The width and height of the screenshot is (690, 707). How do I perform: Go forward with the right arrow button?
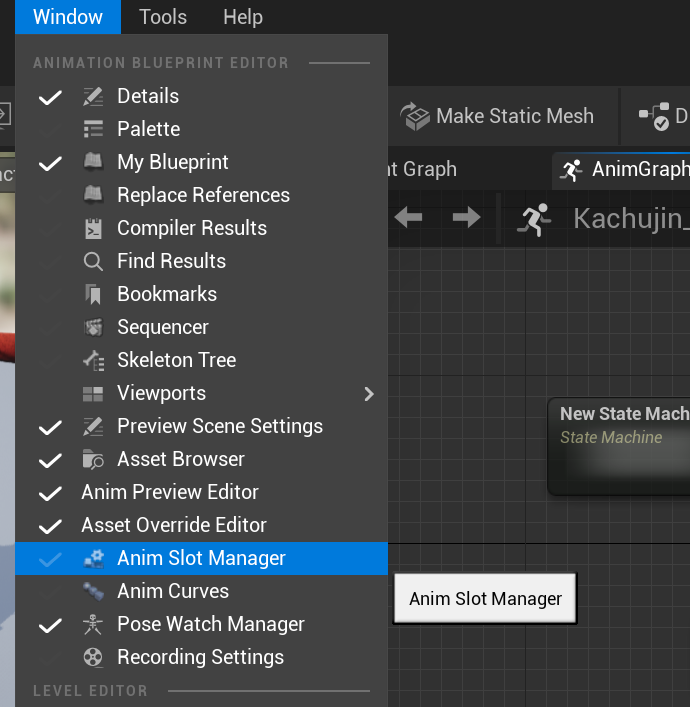pos(466,217)
